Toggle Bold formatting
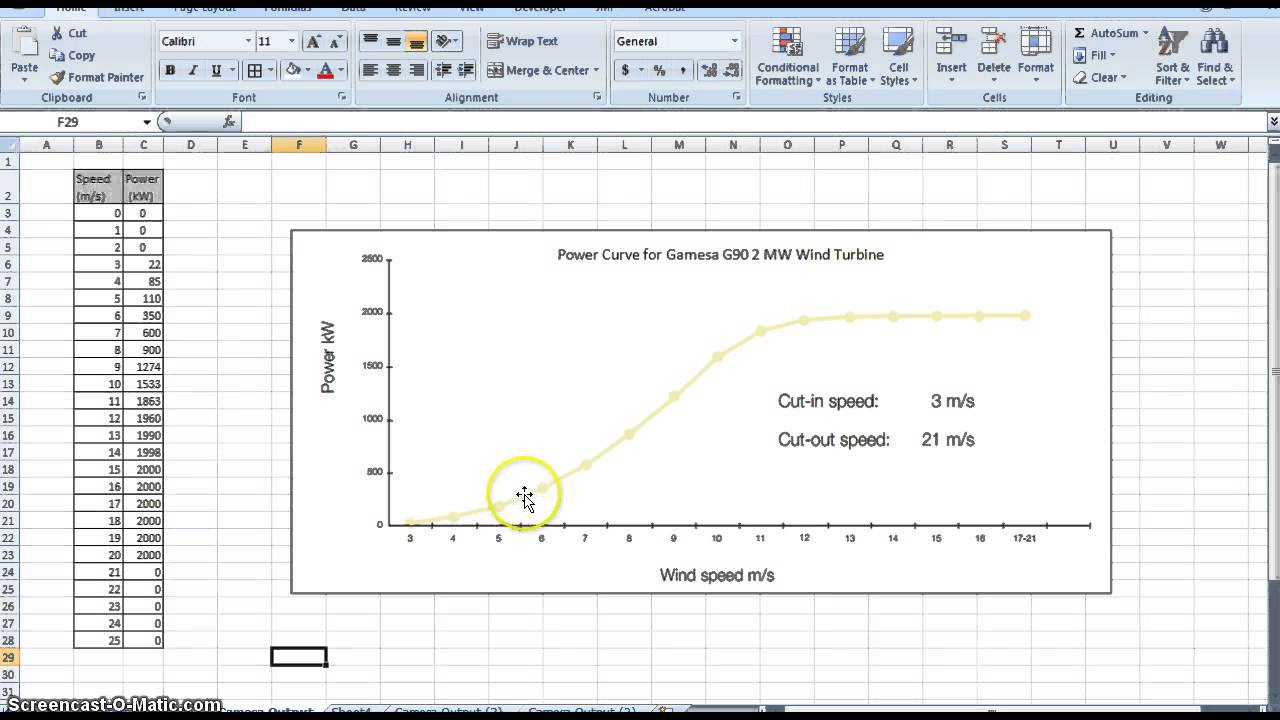Image resolution: width=1280 pixels, height=720 pixels. [170, 70]
